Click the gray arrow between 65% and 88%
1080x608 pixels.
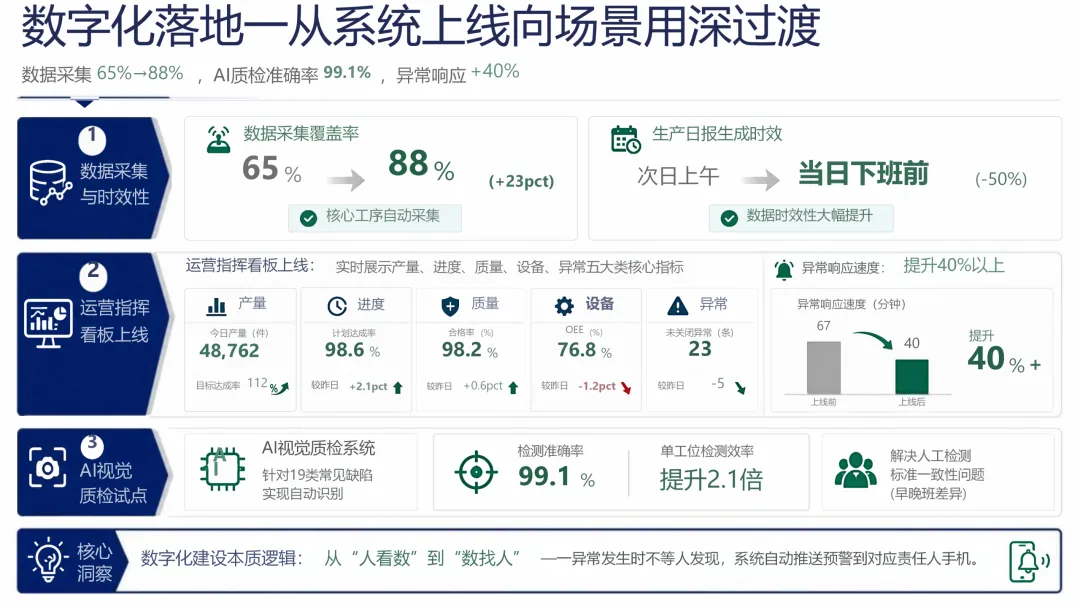346,180
